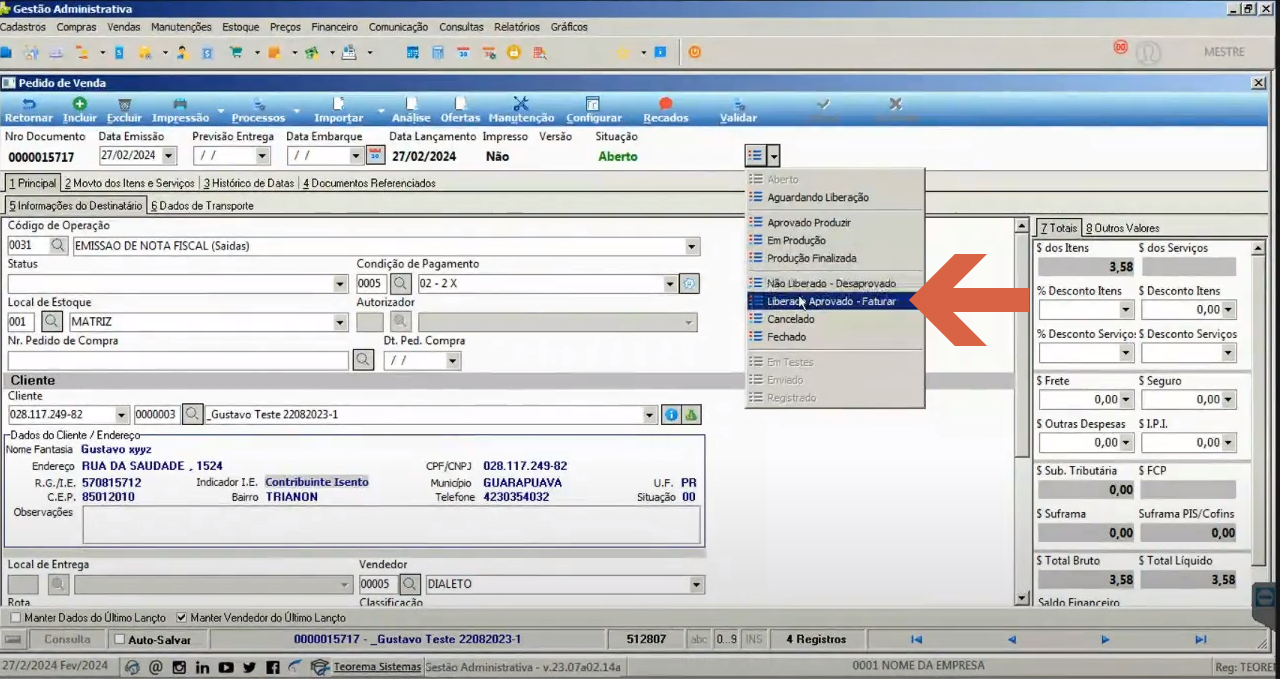The width and height of the screenshot is (1280, 679).
Task: Click the blue client info icon
Action: 672,415
